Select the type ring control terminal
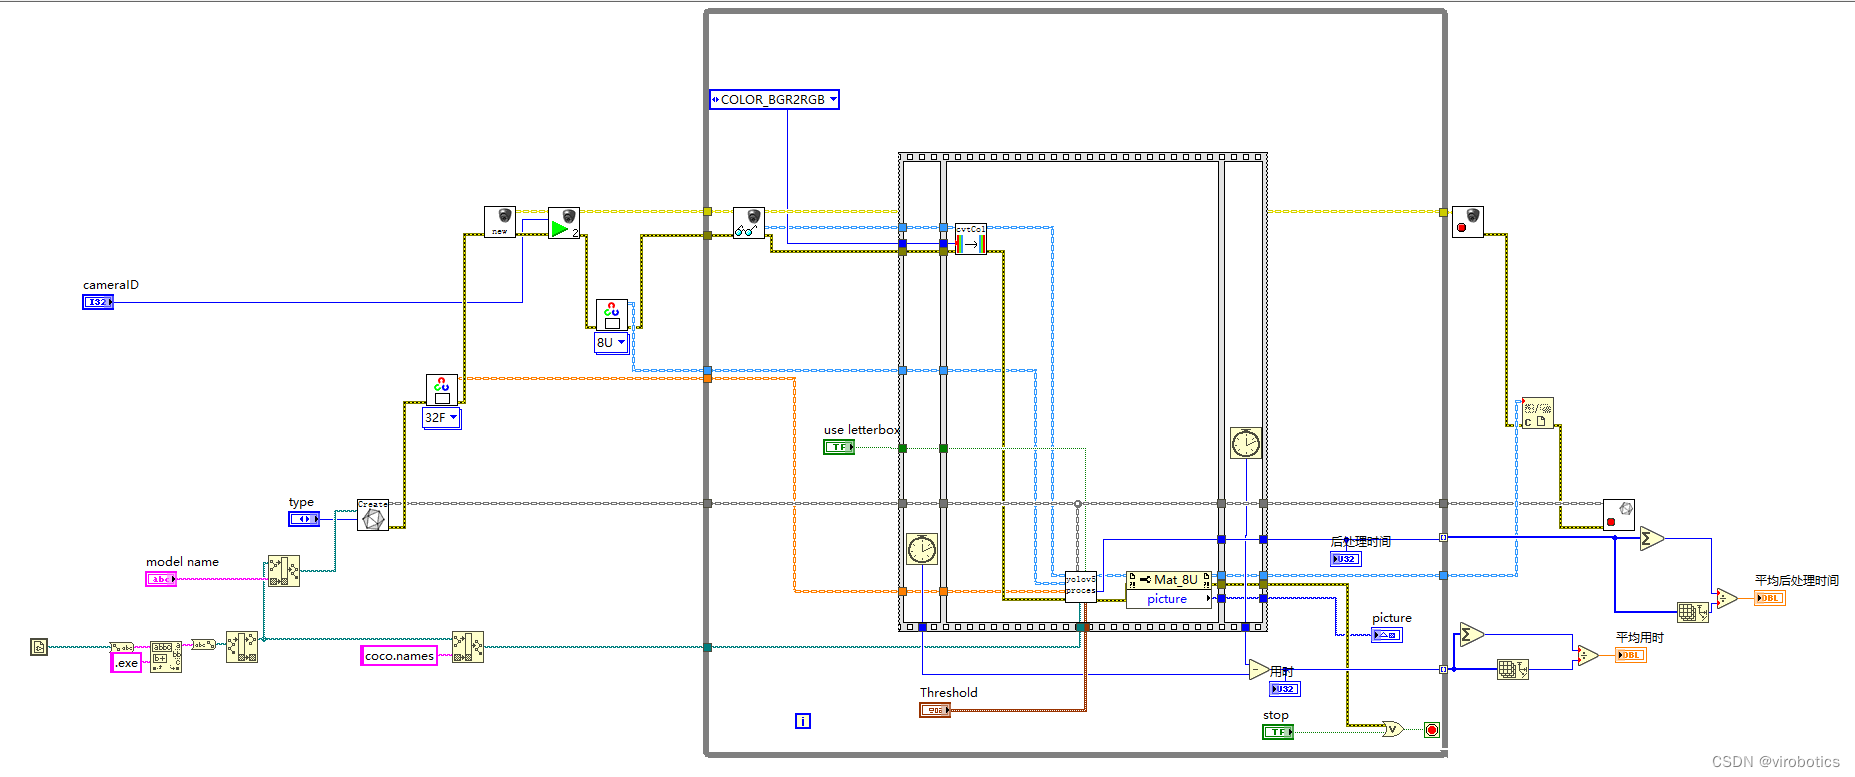This screenshot has width=1855, height=777. click(304, 519)
